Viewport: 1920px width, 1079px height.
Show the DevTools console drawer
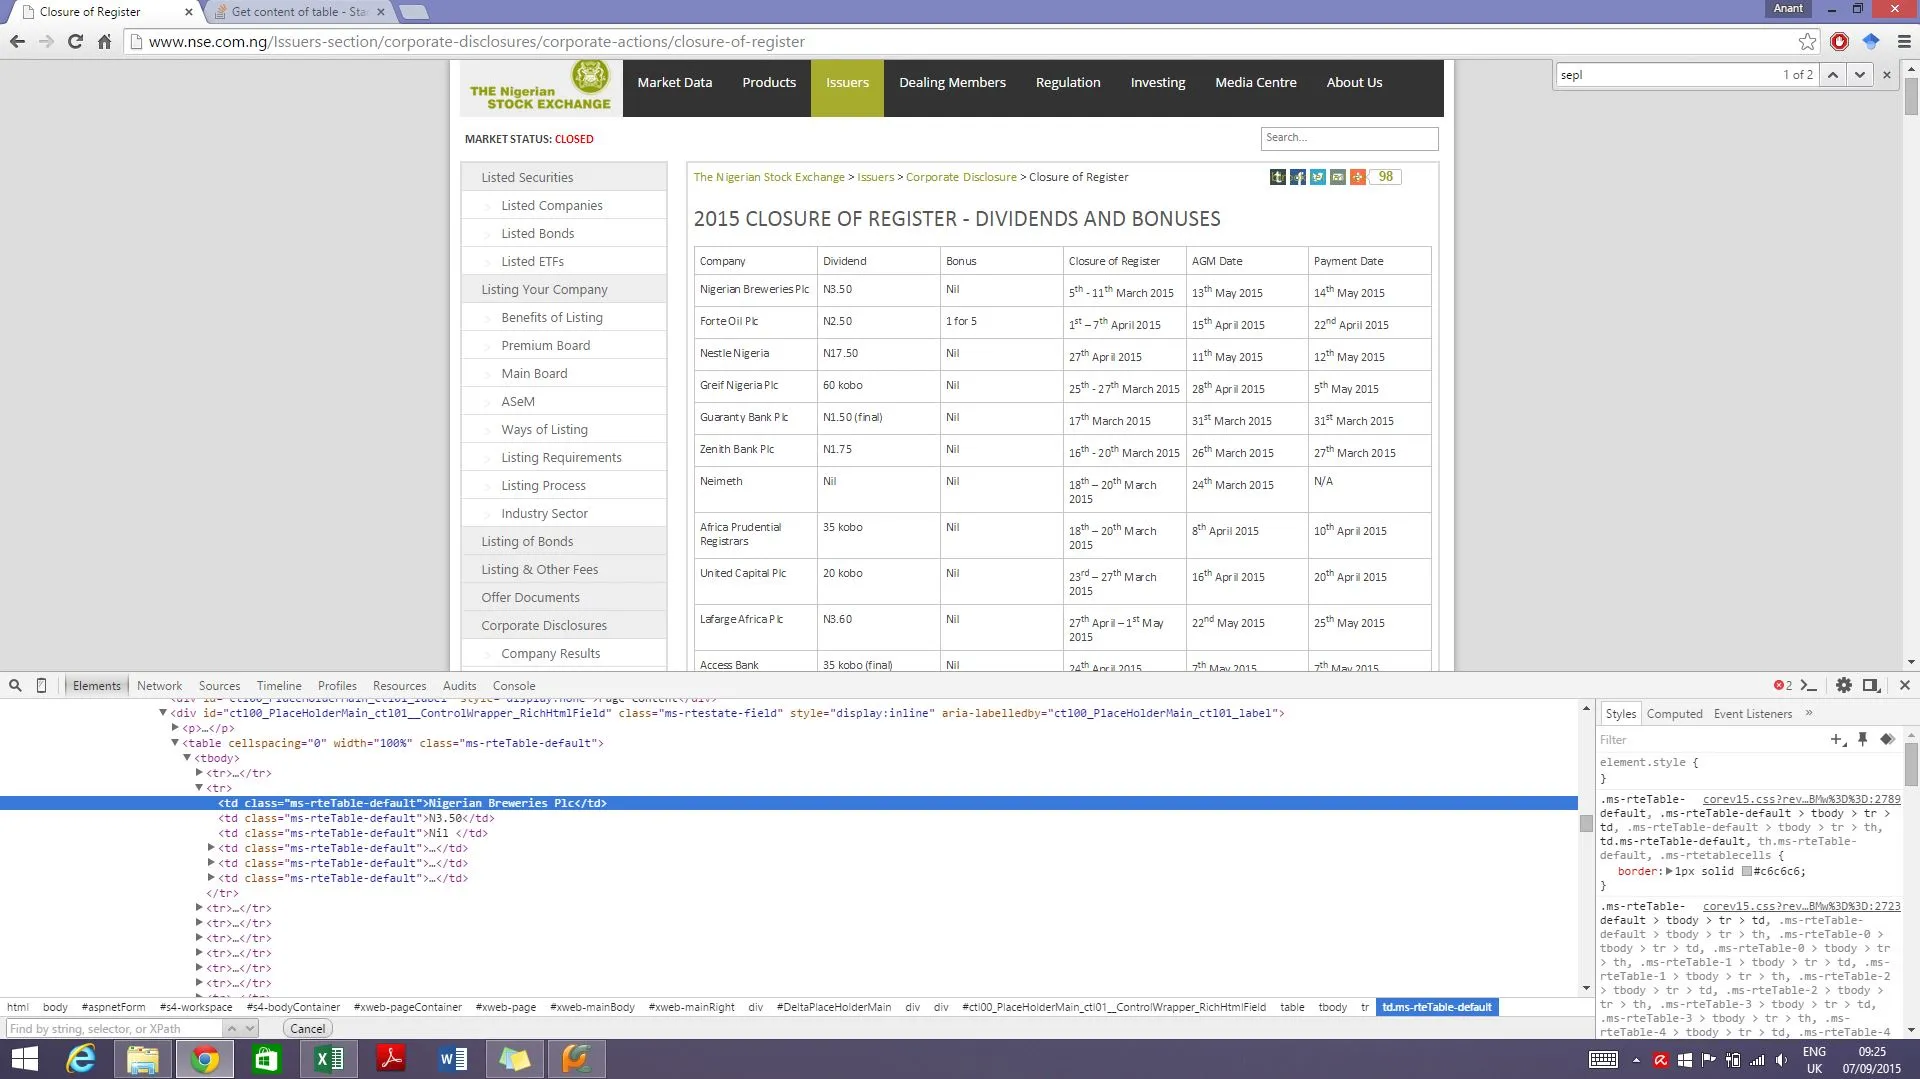(1808, 685)
